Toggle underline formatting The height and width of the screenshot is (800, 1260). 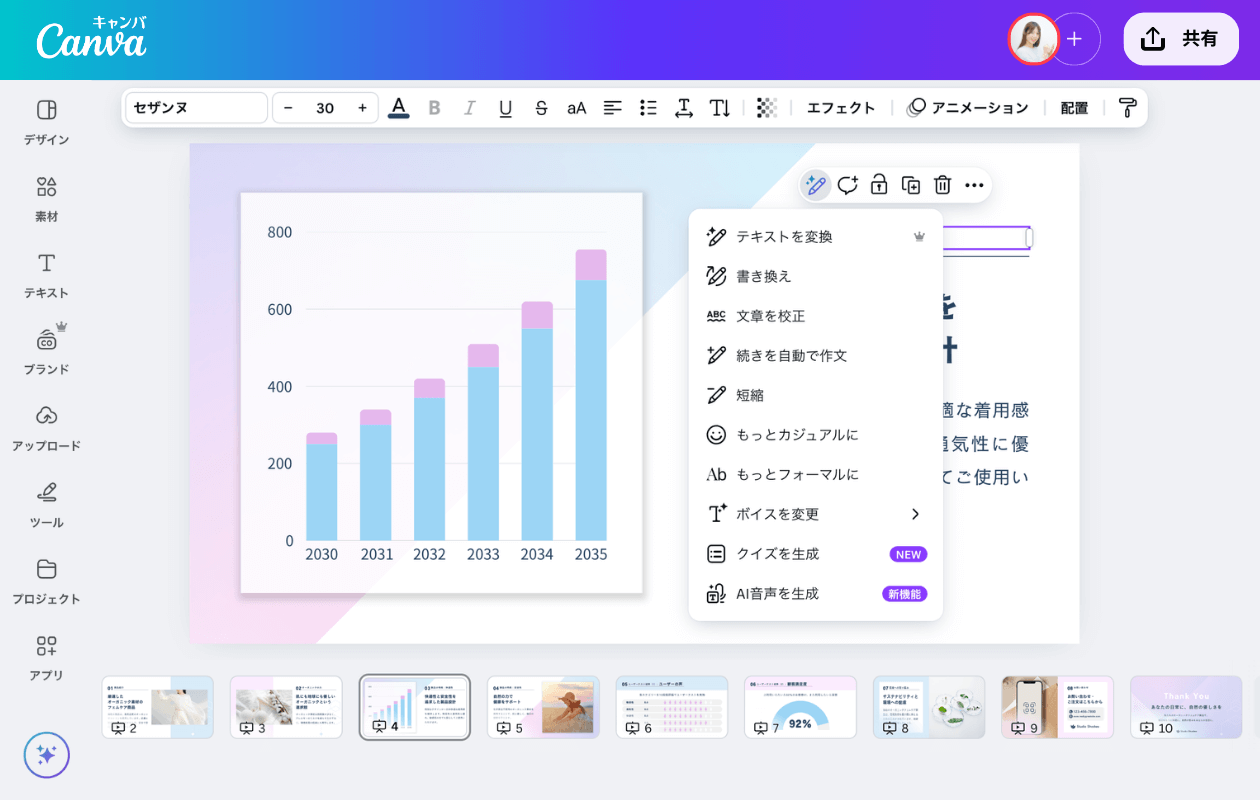505,108
